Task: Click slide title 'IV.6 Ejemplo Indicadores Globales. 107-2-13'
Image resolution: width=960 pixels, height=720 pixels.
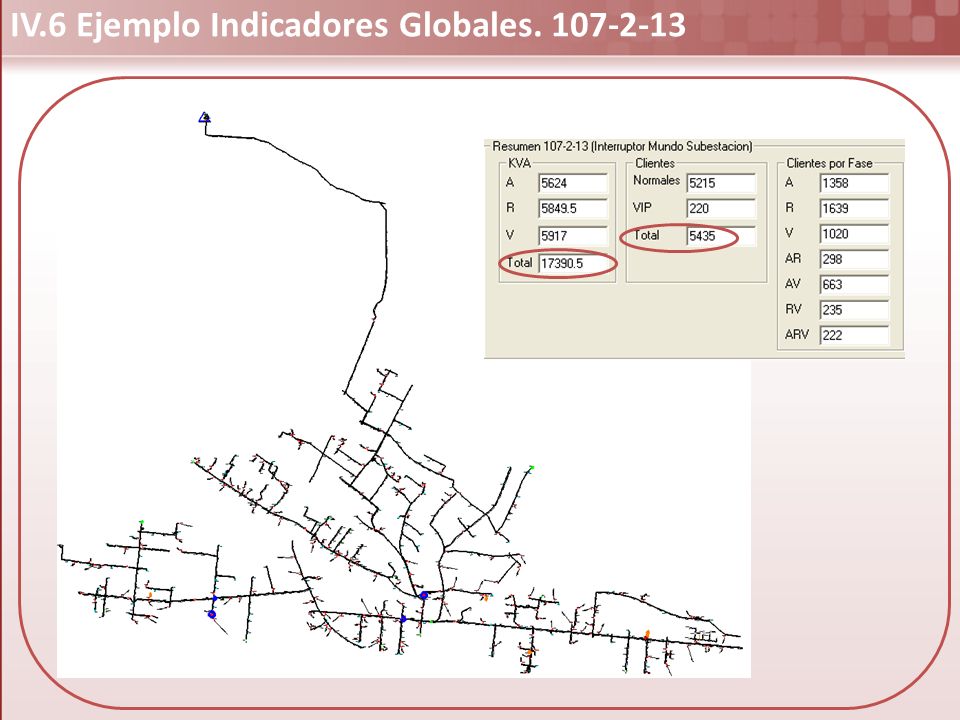Action: coord(348,26)
